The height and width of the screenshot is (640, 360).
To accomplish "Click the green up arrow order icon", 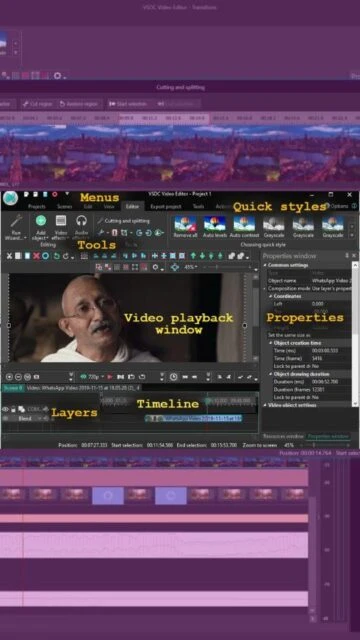I will click(193, 256).
